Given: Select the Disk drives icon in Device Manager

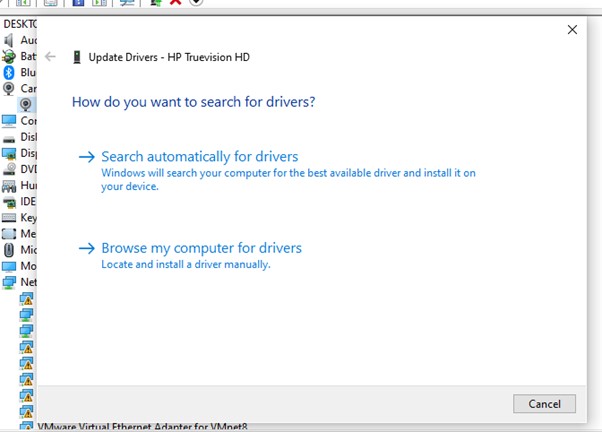Looking at the screenshot, I should tap(9, 139).
